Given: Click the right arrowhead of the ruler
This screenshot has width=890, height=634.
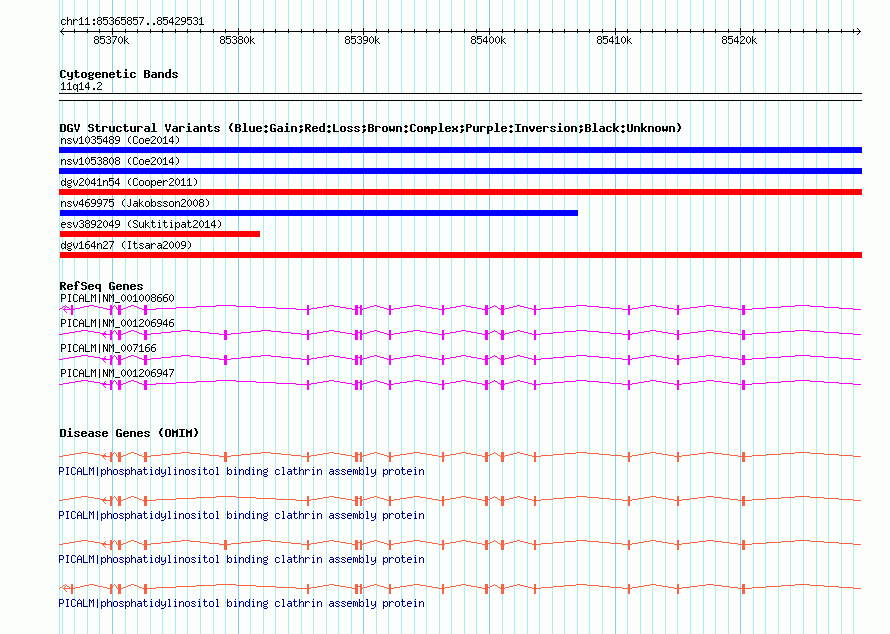Looking at the screenshot, I should (x=859, y=31).
